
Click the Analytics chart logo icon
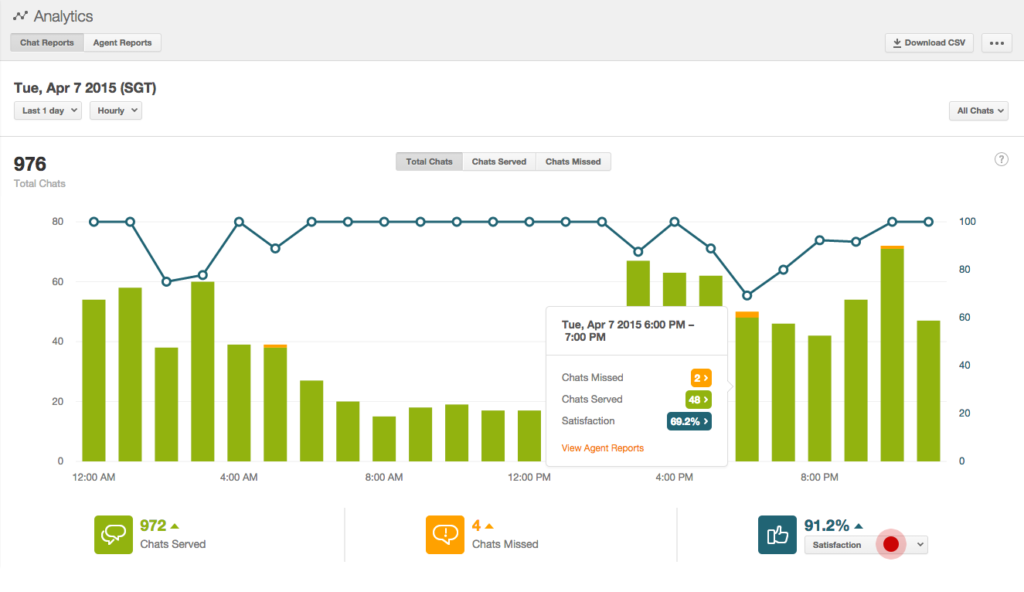(x=20, y=17)
